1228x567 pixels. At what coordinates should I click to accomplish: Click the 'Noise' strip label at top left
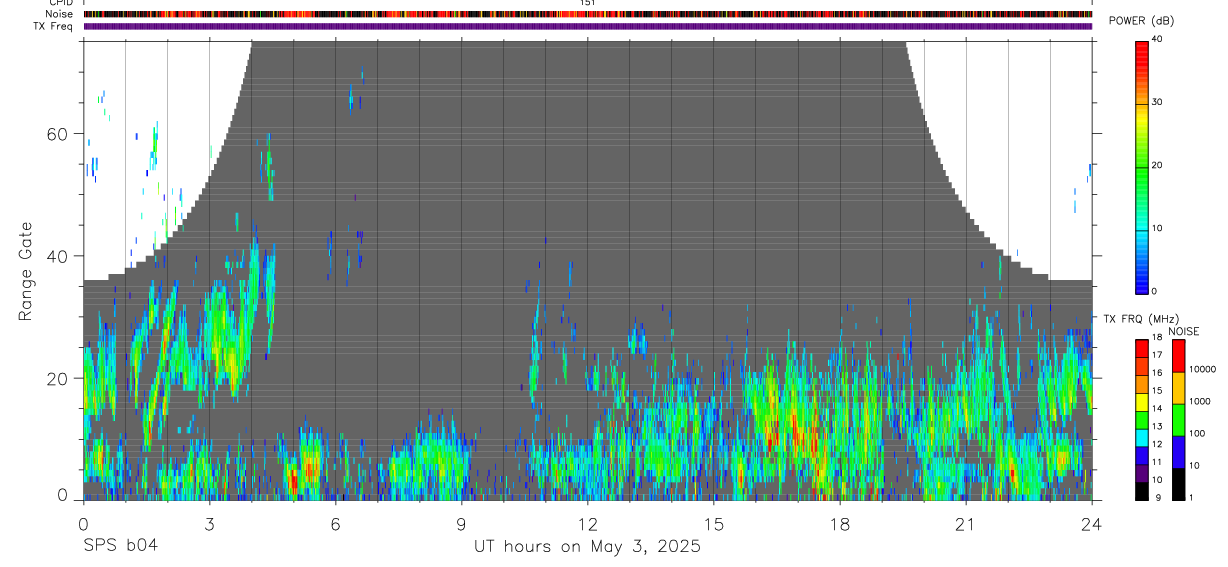pyautogui.click(x=61, y=14)
